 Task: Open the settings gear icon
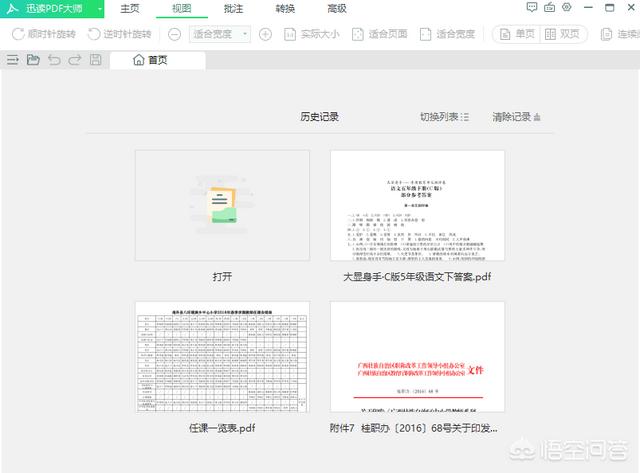pos(567,7)
